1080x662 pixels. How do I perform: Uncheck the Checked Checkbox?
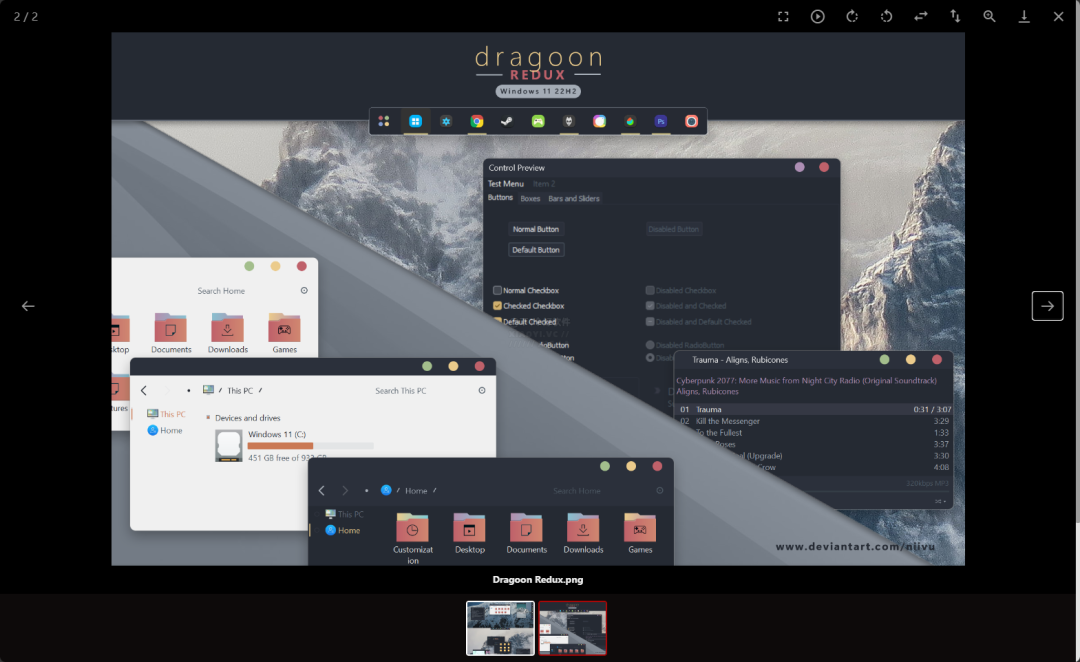(497, 306)
